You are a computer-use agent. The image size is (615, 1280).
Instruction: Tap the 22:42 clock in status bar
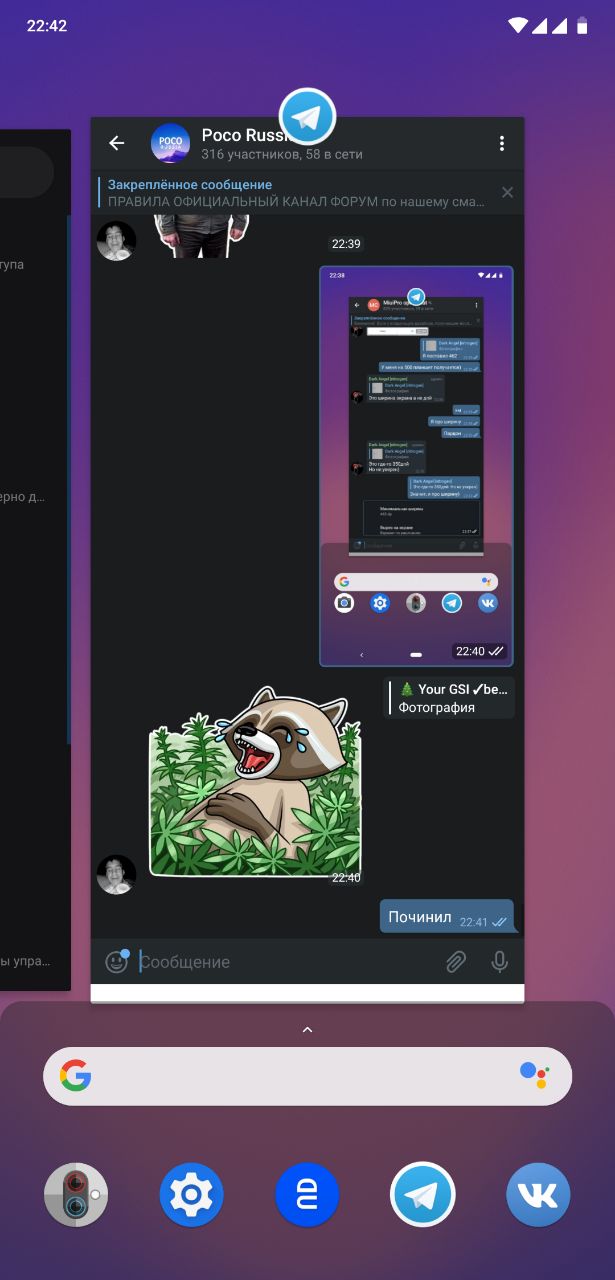47,26
